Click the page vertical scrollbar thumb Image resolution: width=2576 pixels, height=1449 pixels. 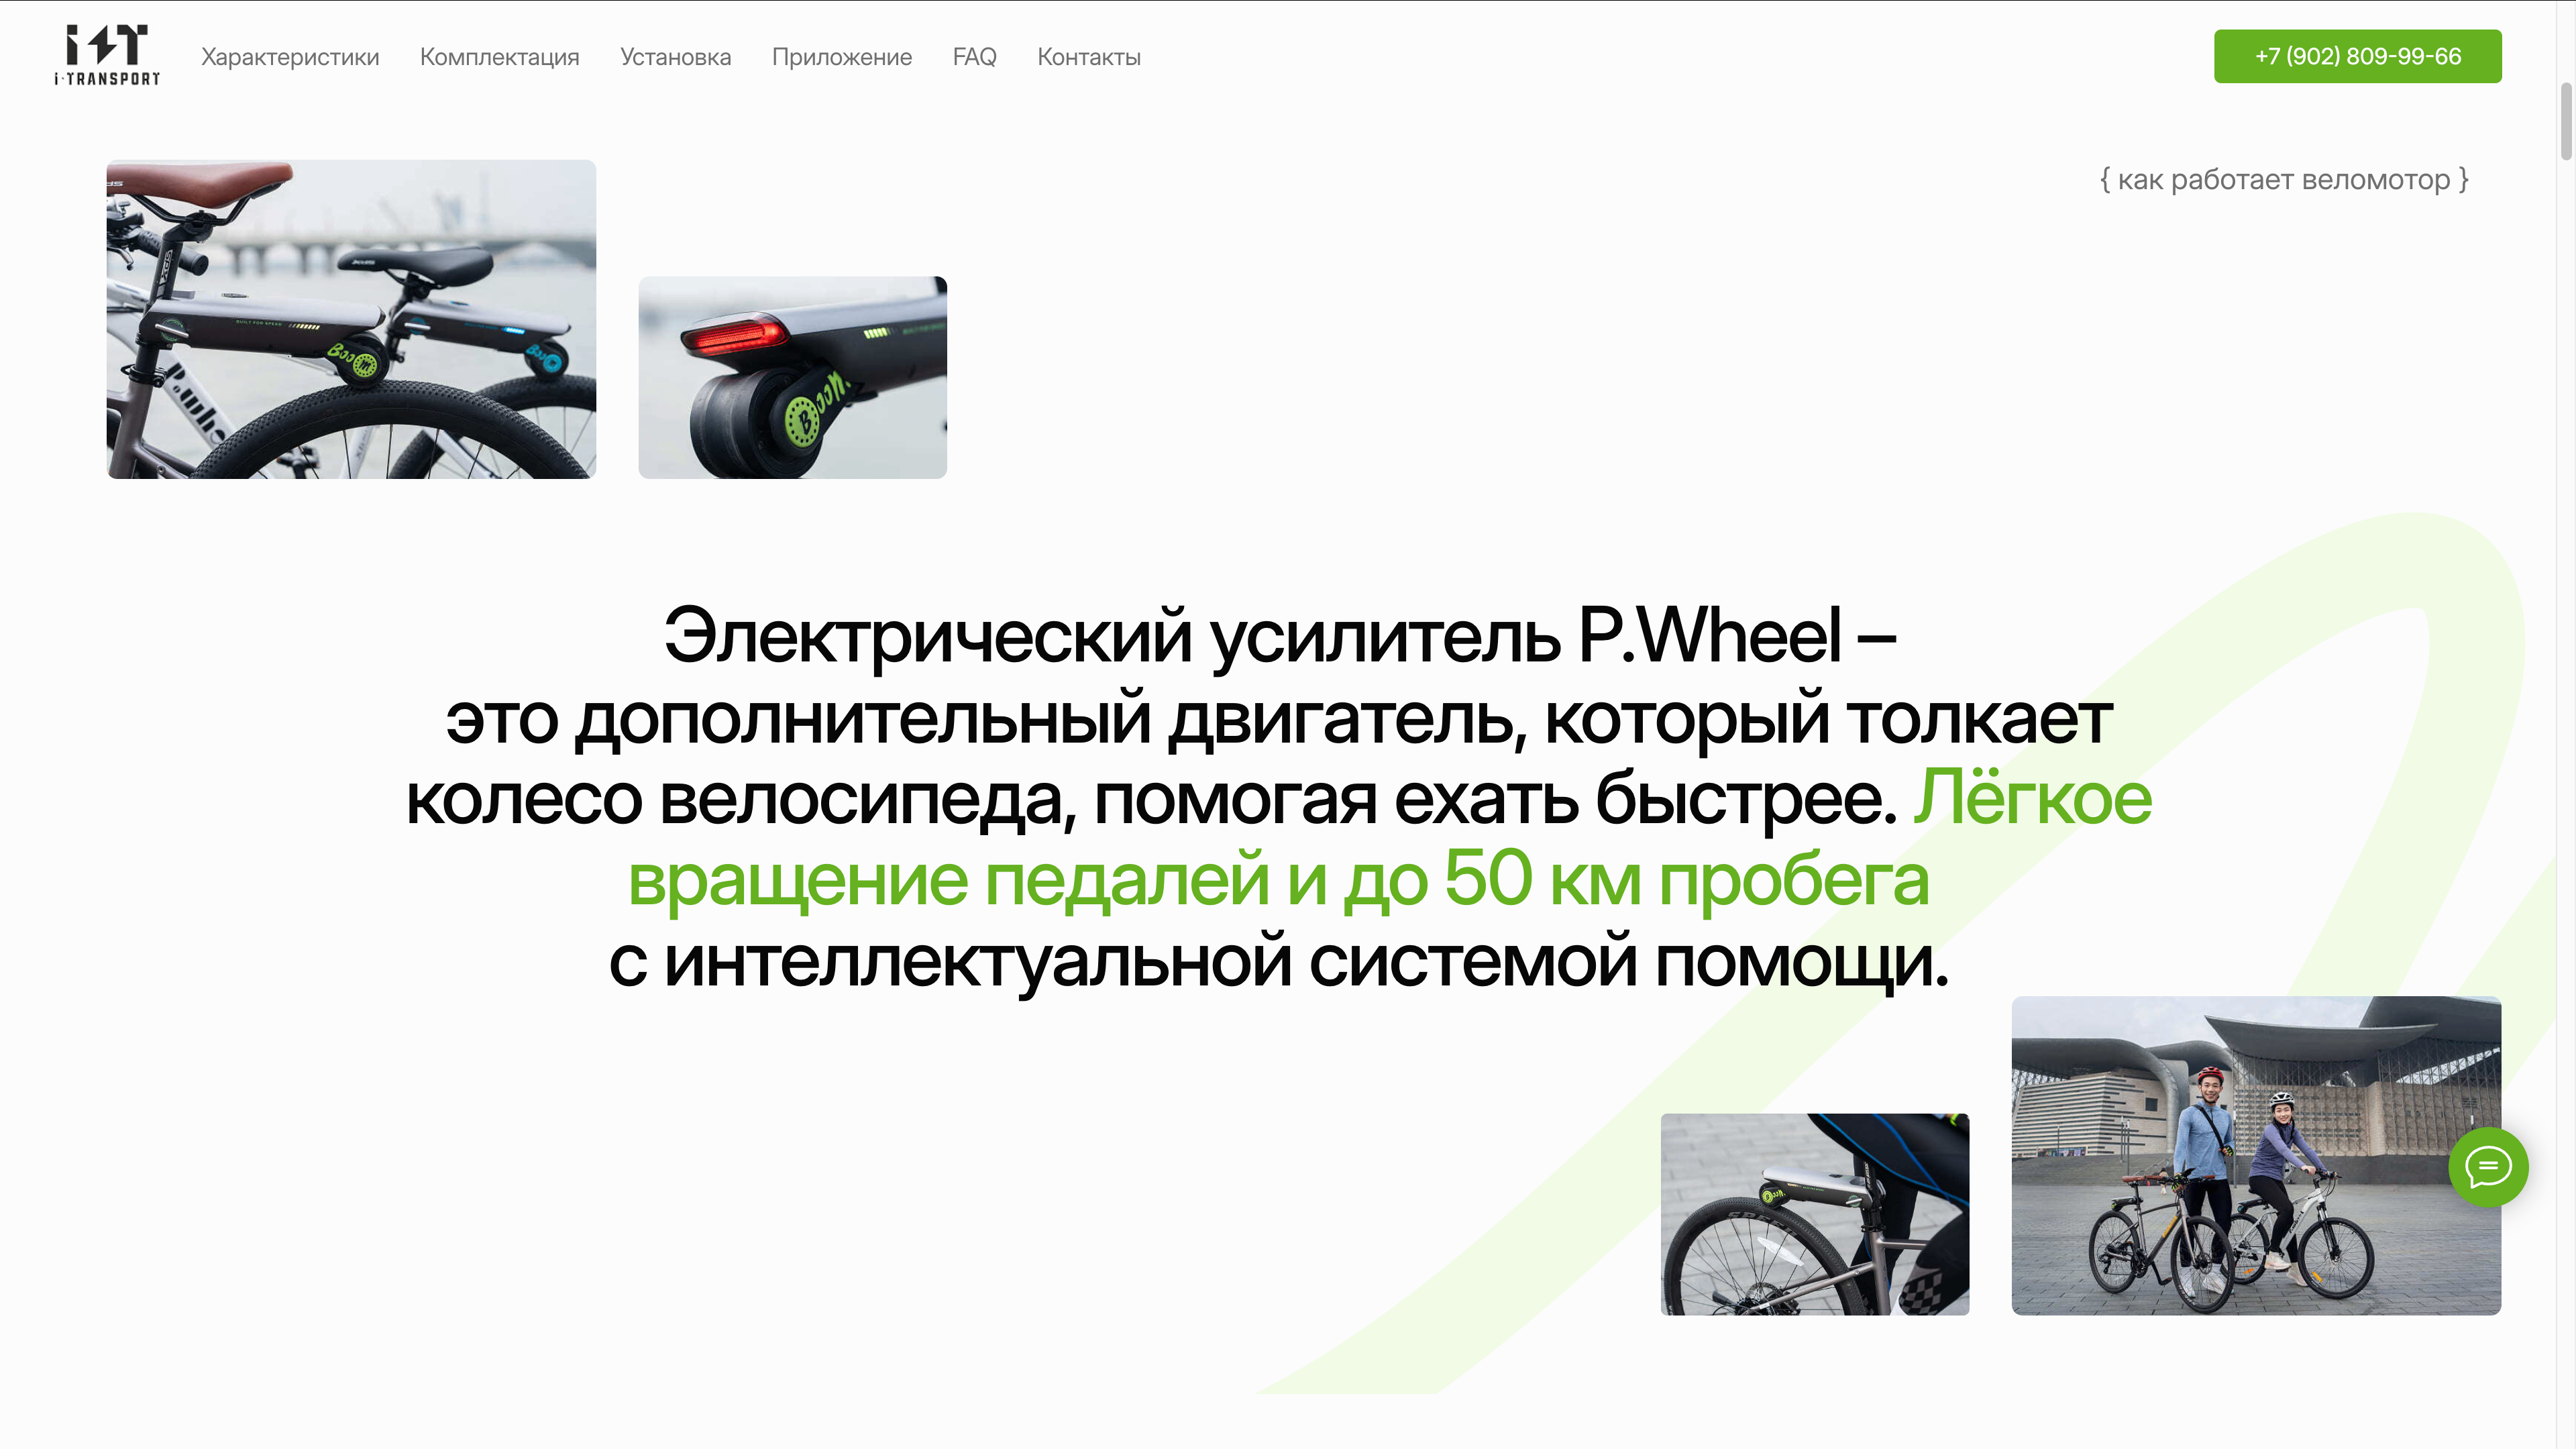tap(2565, 122)
